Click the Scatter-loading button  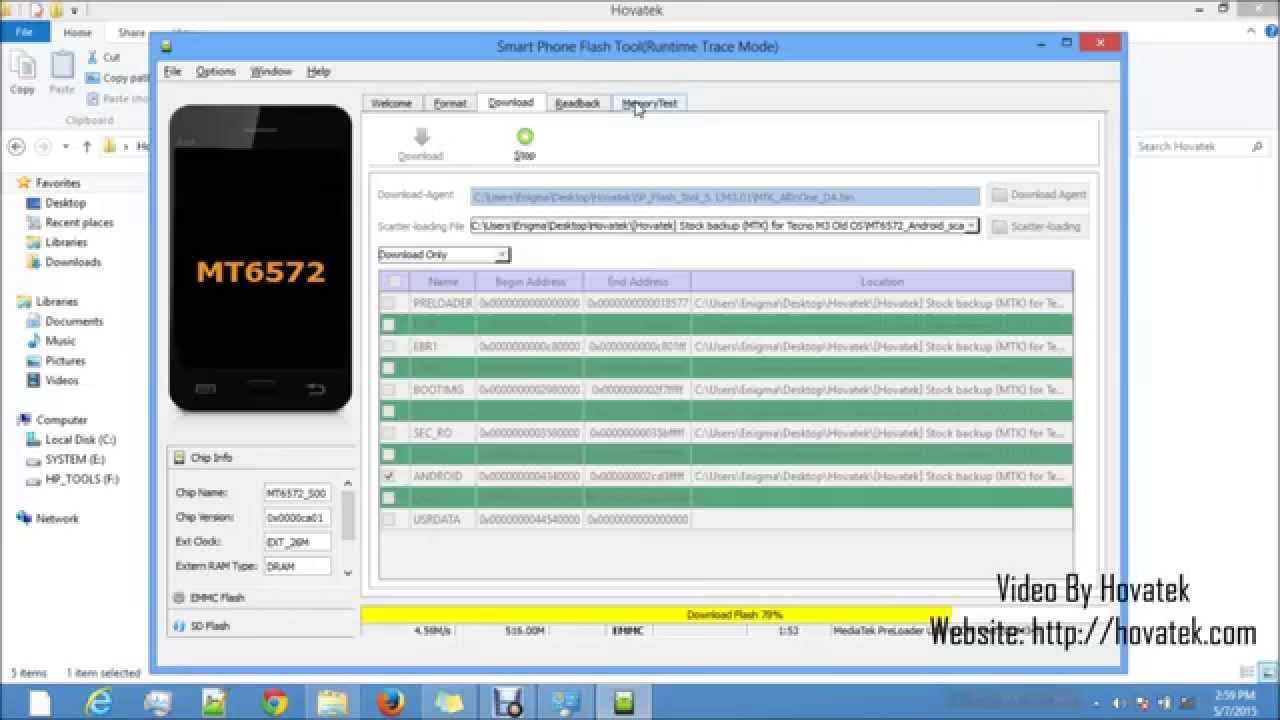click(x=1038, y=227)
